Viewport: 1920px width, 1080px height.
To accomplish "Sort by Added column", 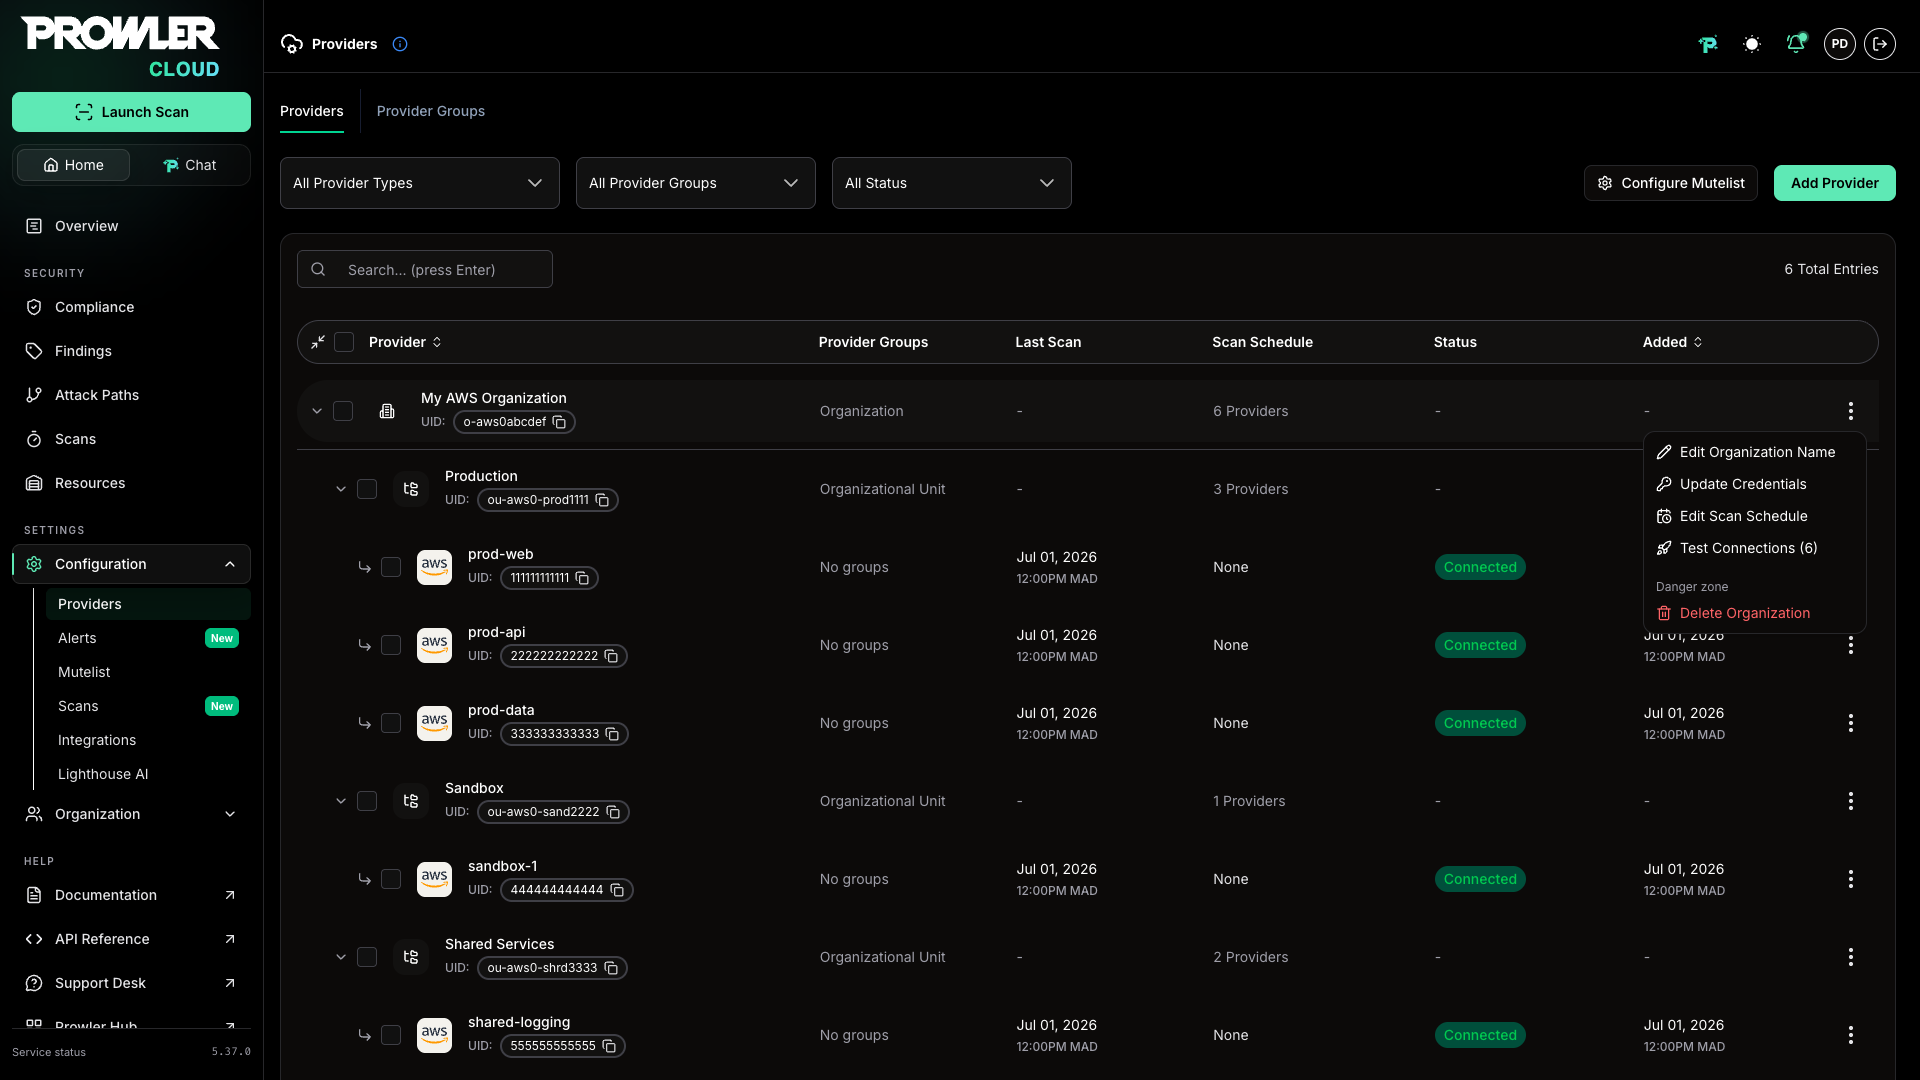I will (x=1673, y=342).
